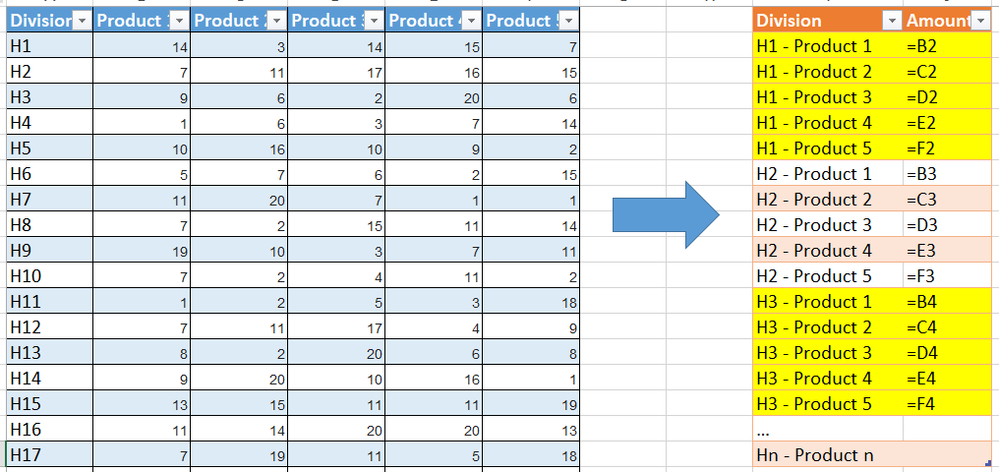Select the cell showing formula =D3
Image resolution: width=999 pixels, height=472 pixels.
click(947, 225)
